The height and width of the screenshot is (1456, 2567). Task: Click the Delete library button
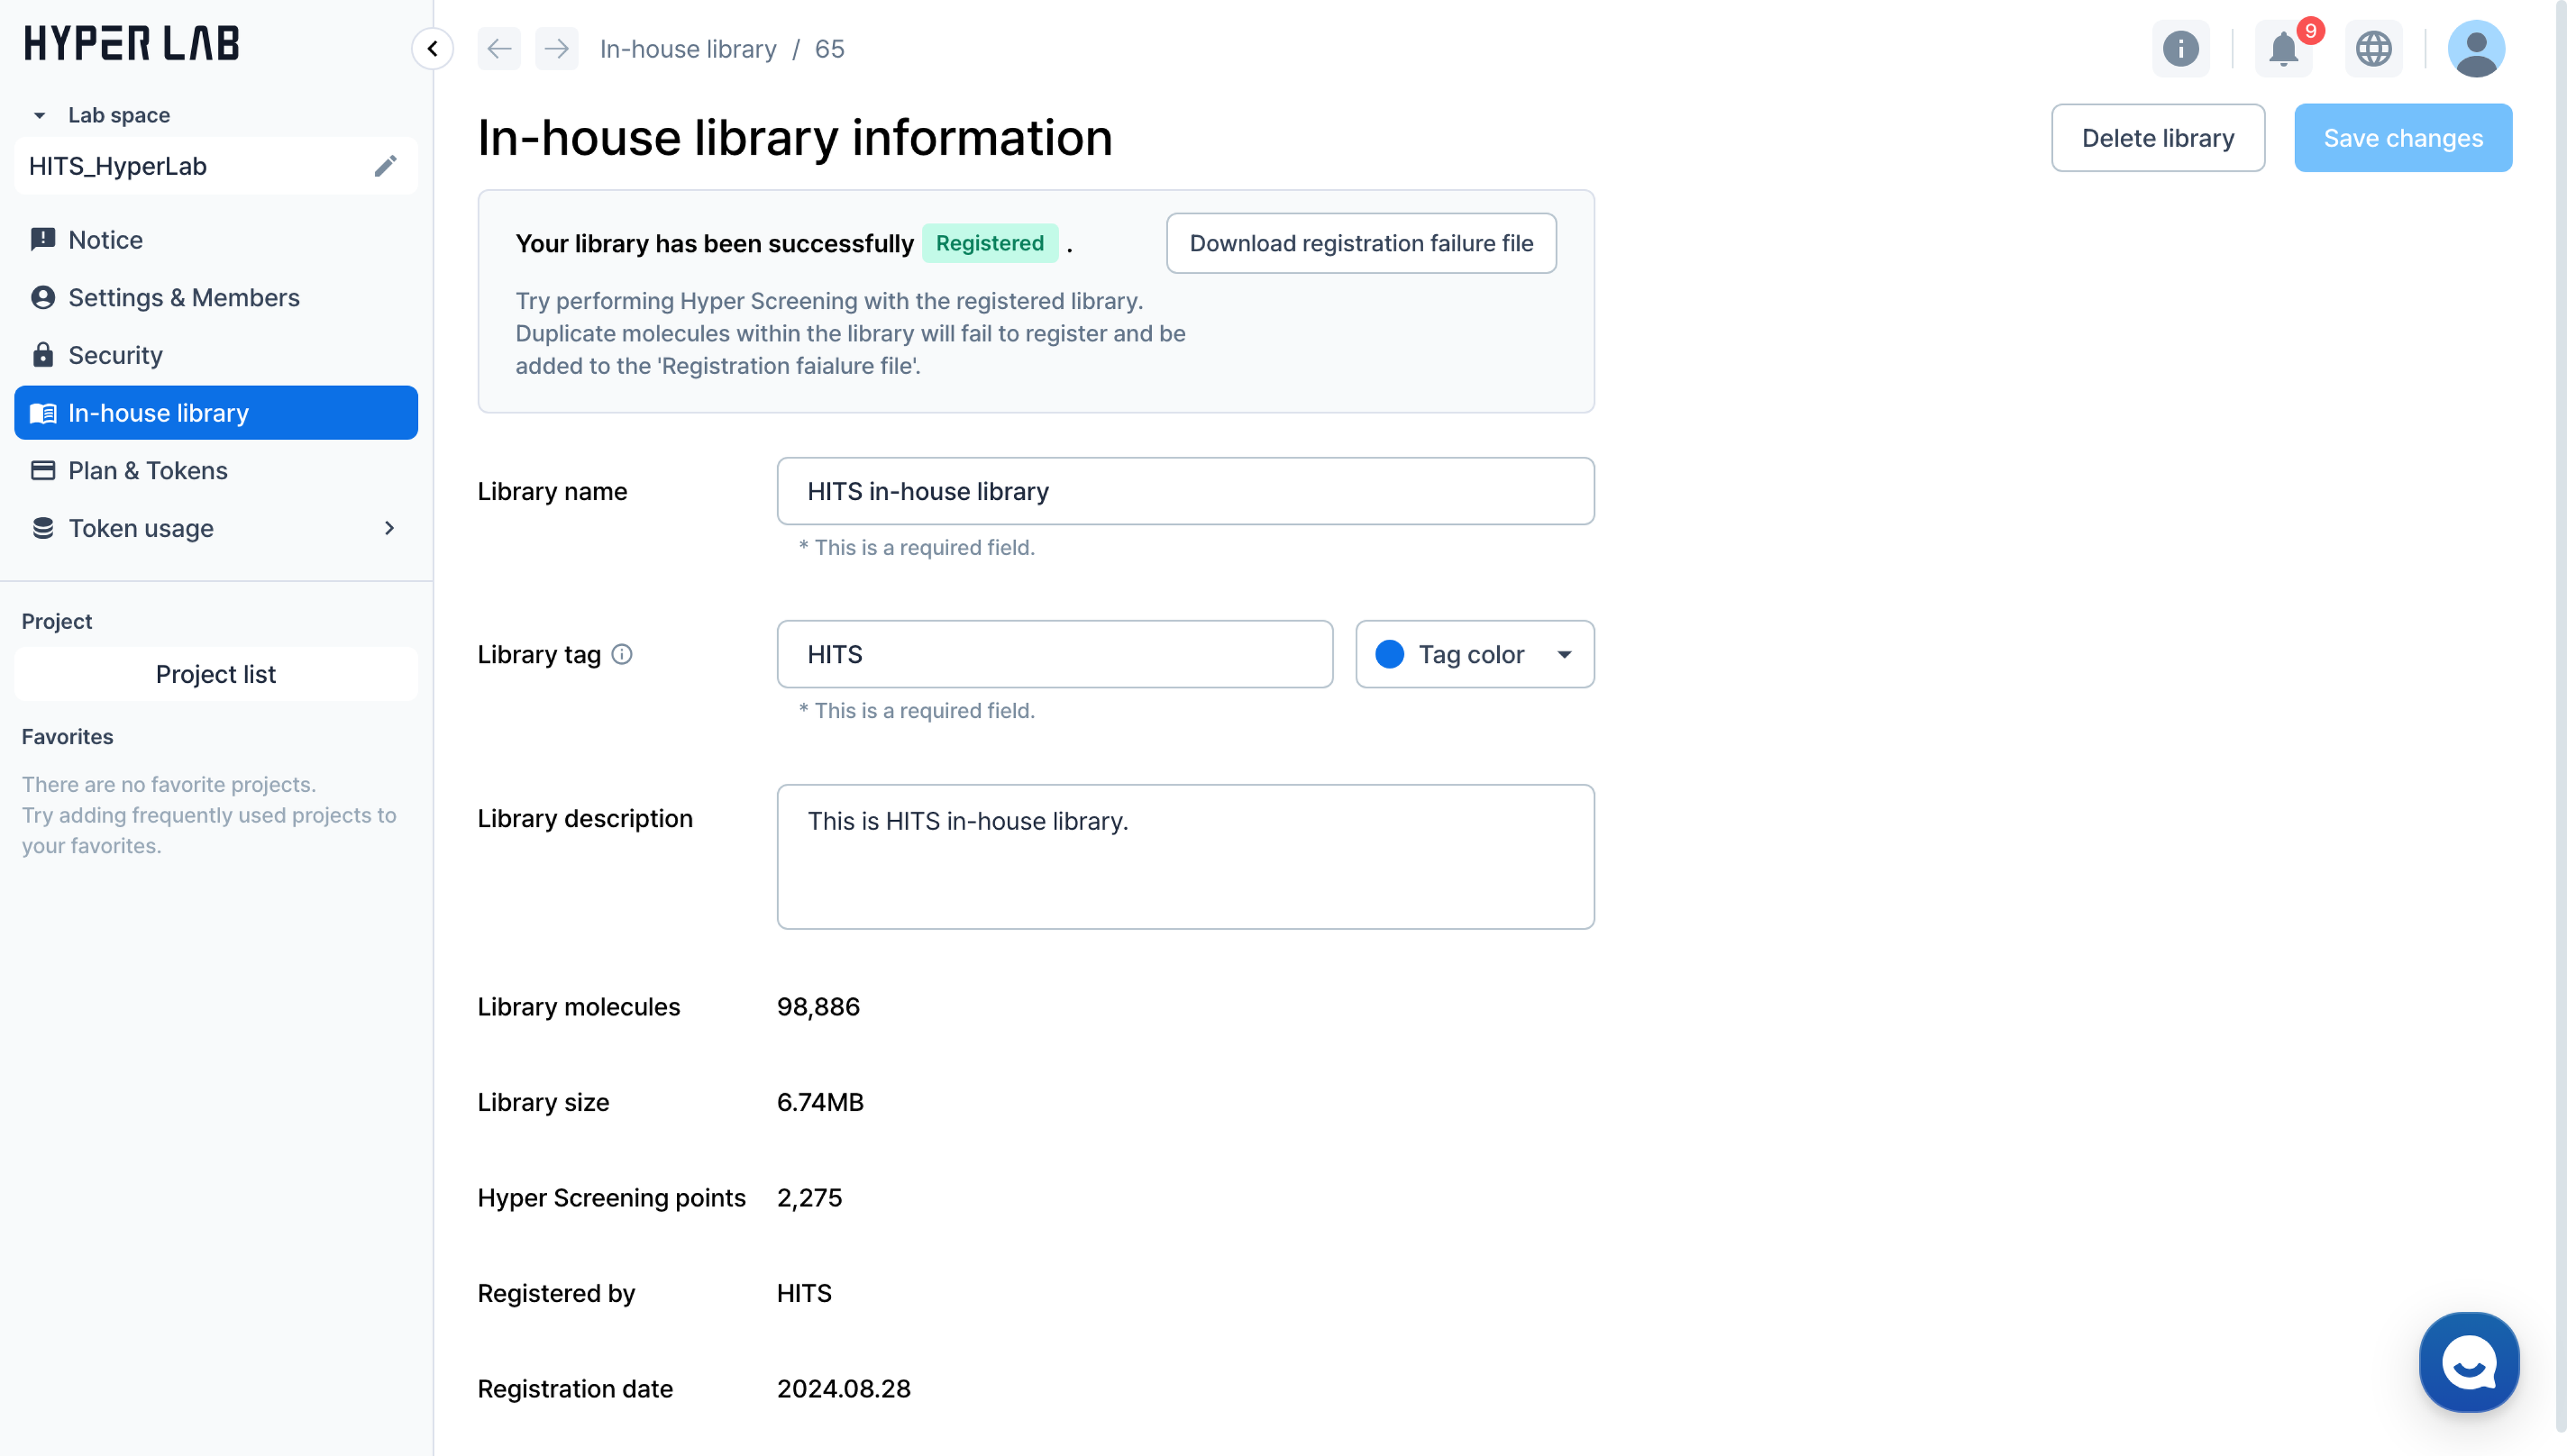coord(2157,138)
